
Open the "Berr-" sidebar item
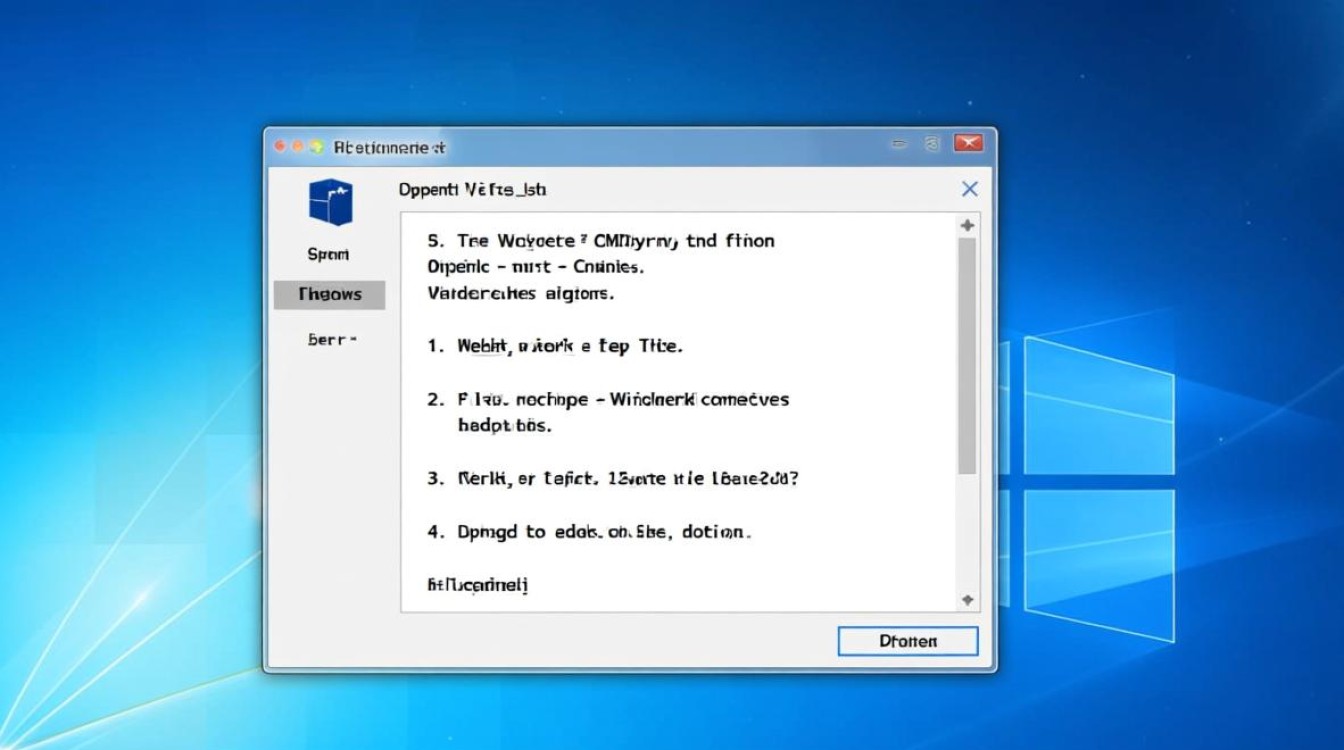[x=332, y=340]
